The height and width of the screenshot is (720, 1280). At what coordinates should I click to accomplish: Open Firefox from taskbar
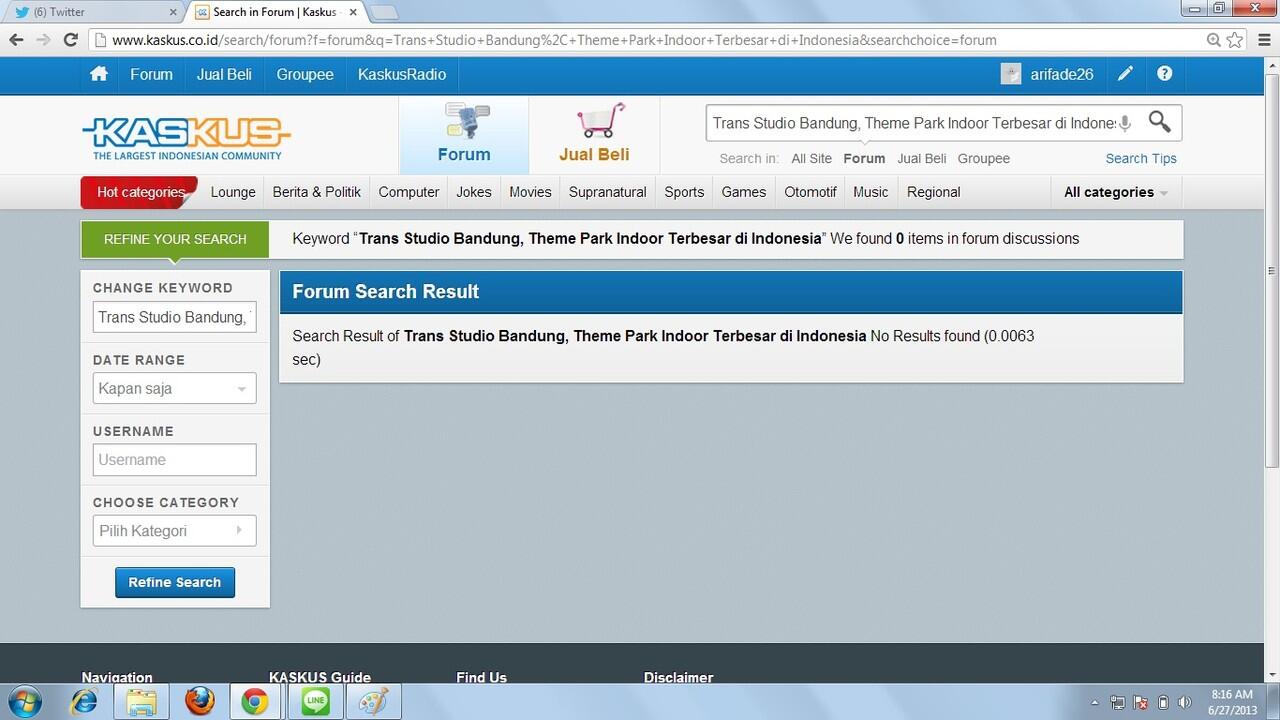point(199,702)
